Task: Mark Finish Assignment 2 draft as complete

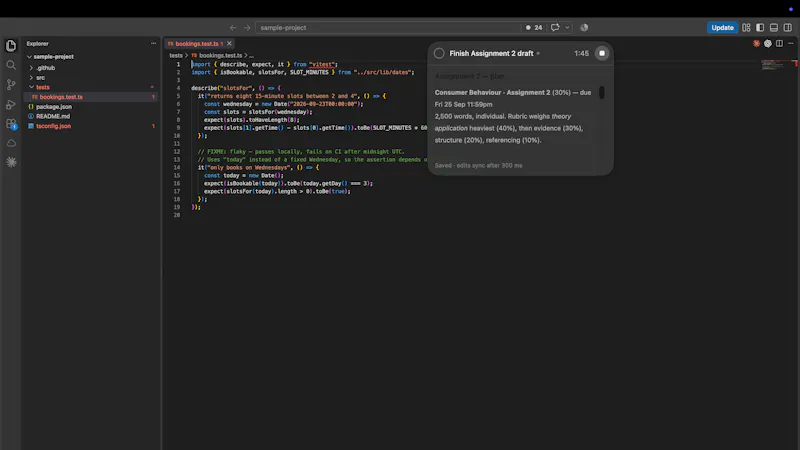Action: pos(439,53)
